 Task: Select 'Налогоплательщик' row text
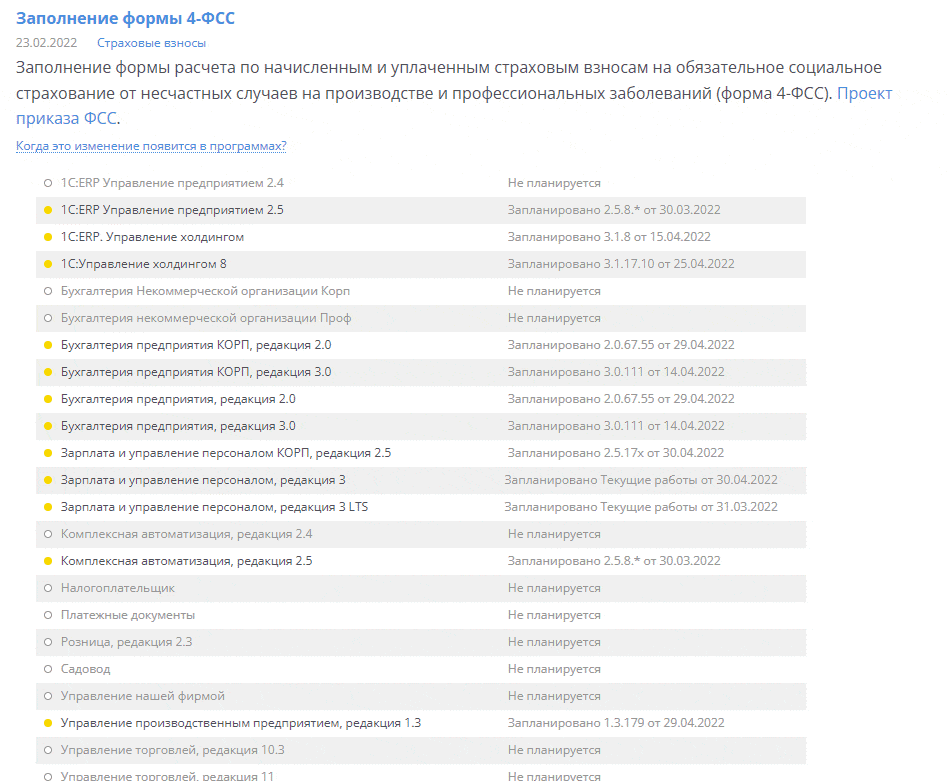[x=118, y=588]
